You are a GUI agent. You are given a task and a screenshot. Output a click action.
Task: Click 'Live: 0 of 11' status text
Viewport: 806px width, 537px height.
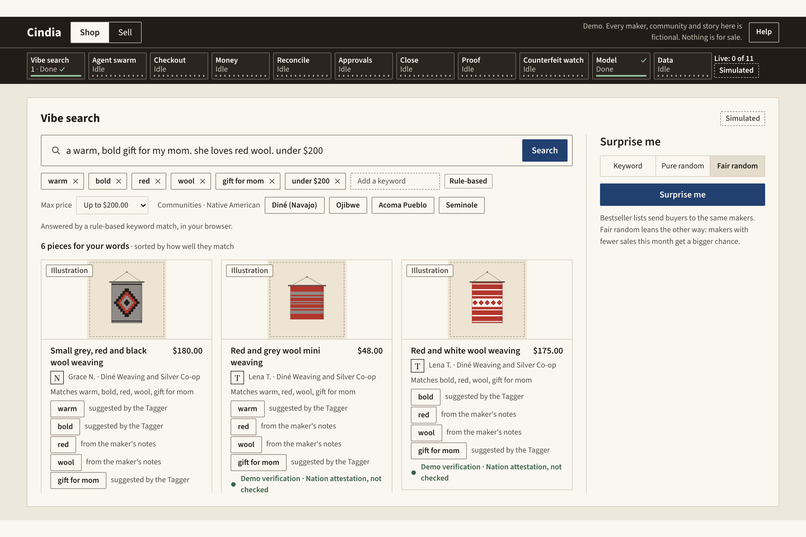tap(734, 58)
